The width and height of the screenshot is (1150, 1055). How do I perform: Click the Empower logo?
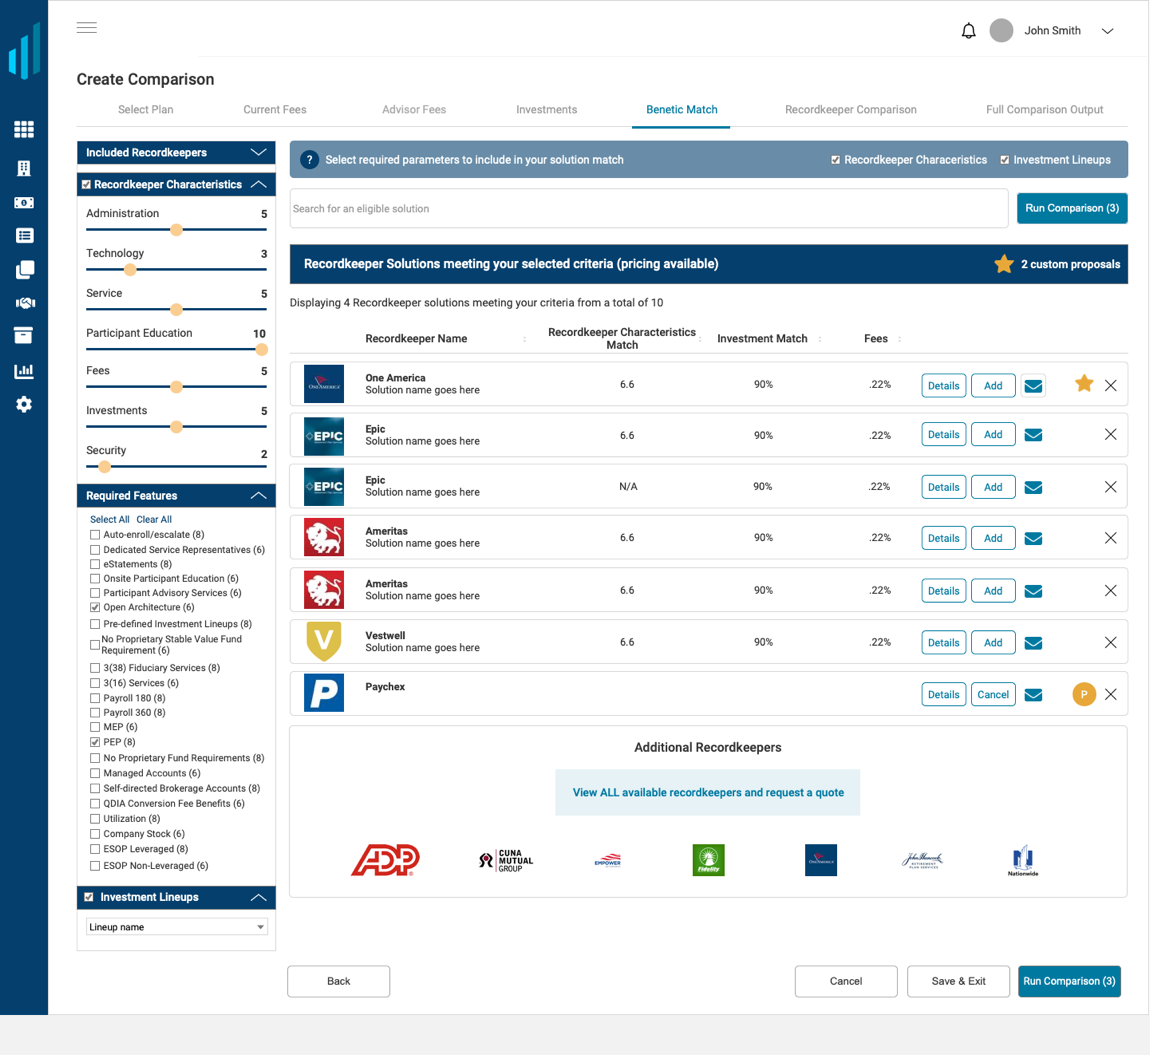pos(608,860)
